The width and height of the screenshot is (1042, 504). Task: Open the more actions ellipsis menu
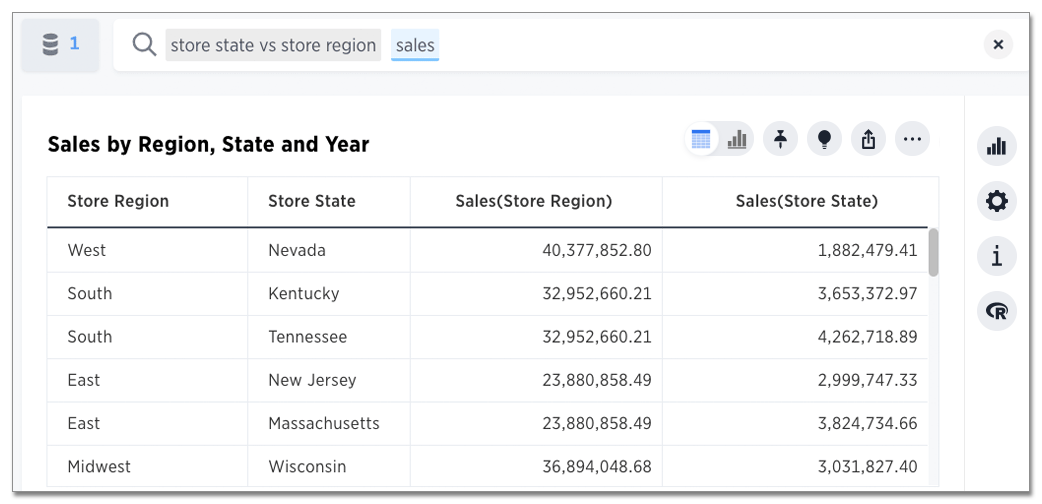[x=912, y=139]
